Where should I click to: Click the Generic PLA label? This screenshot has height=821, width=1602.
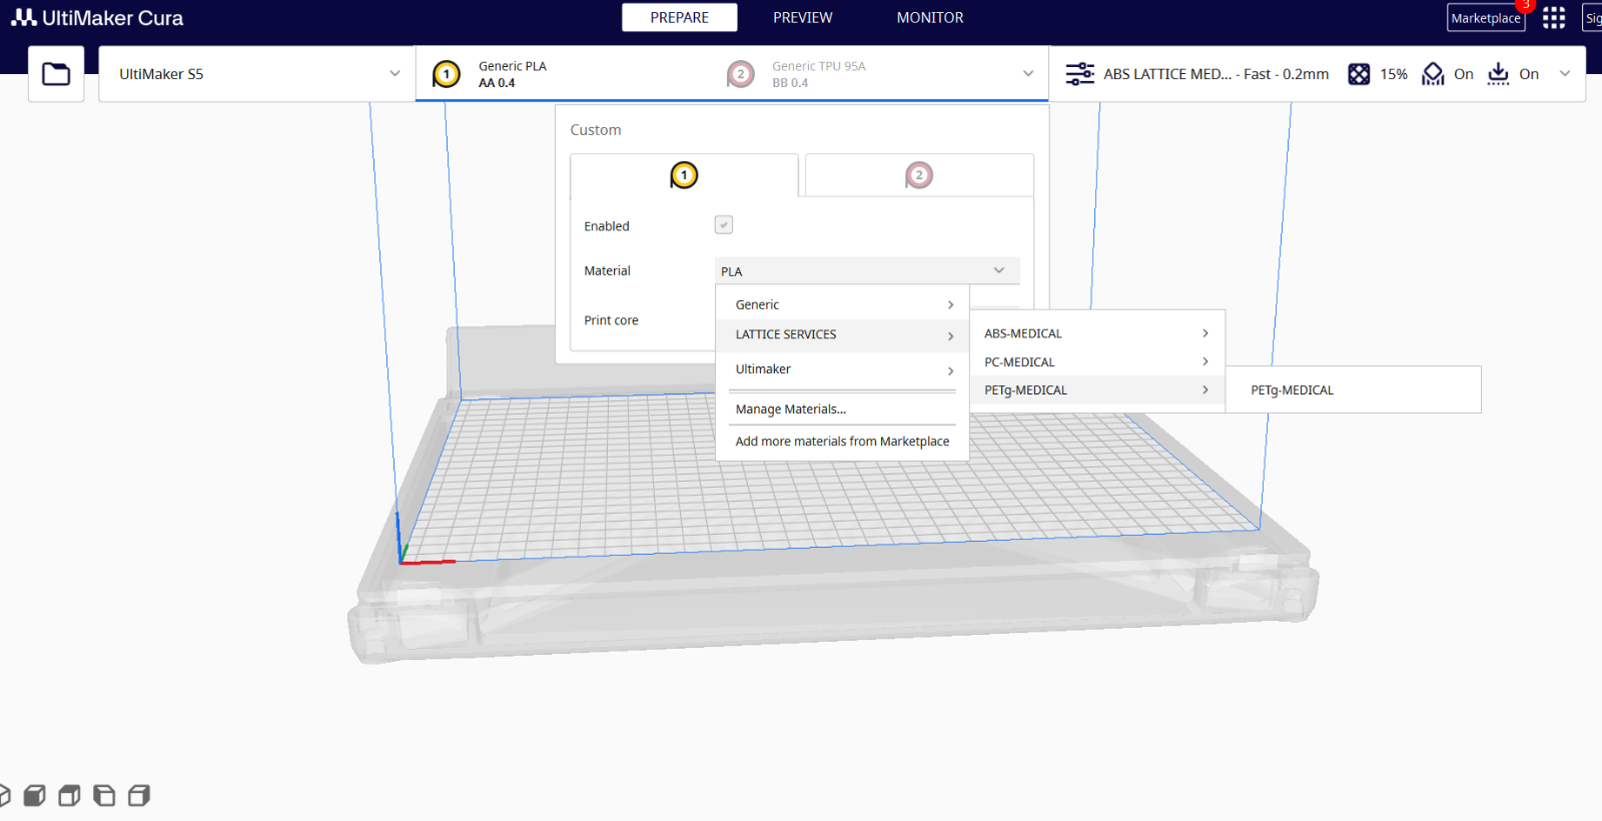(512, 66)
